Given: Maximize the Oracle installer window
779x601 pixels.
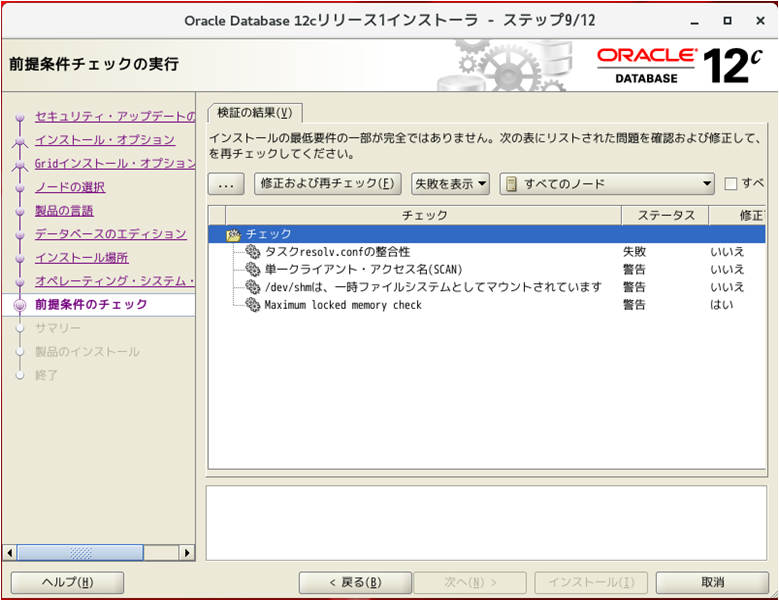Looking at the screenshot, I should tap(727, 21).
